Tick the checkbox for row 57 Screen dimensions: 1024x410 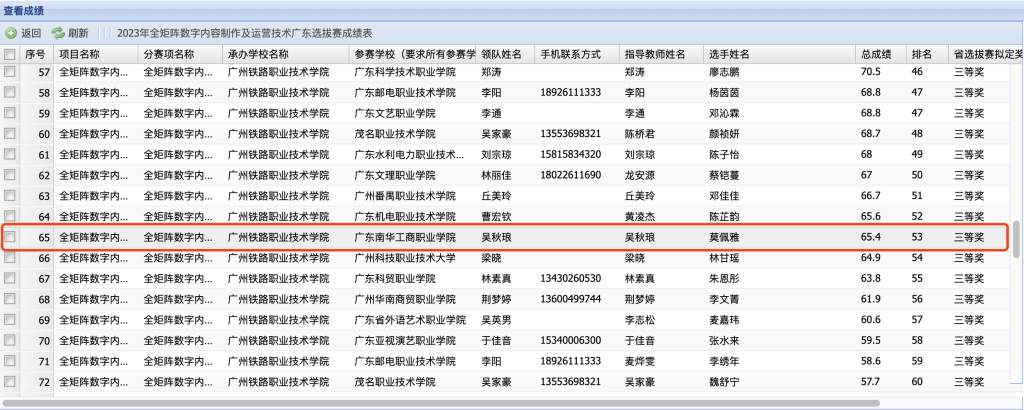[x=10, y=73]
